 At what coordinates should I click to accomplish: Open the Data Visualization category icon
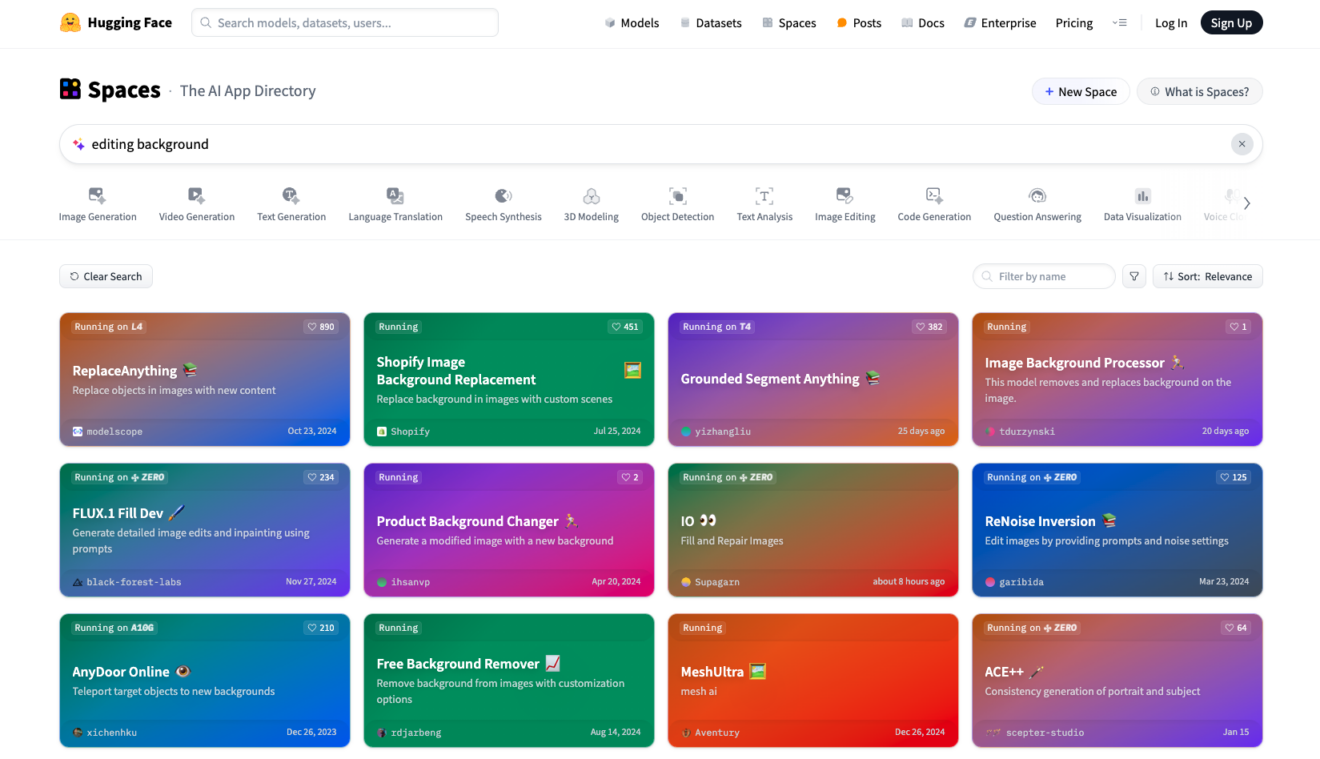pos(1142,196)
